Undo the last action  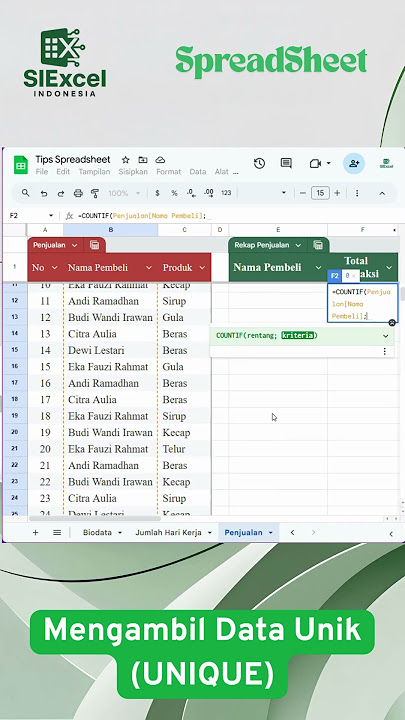tap(44, 193)
